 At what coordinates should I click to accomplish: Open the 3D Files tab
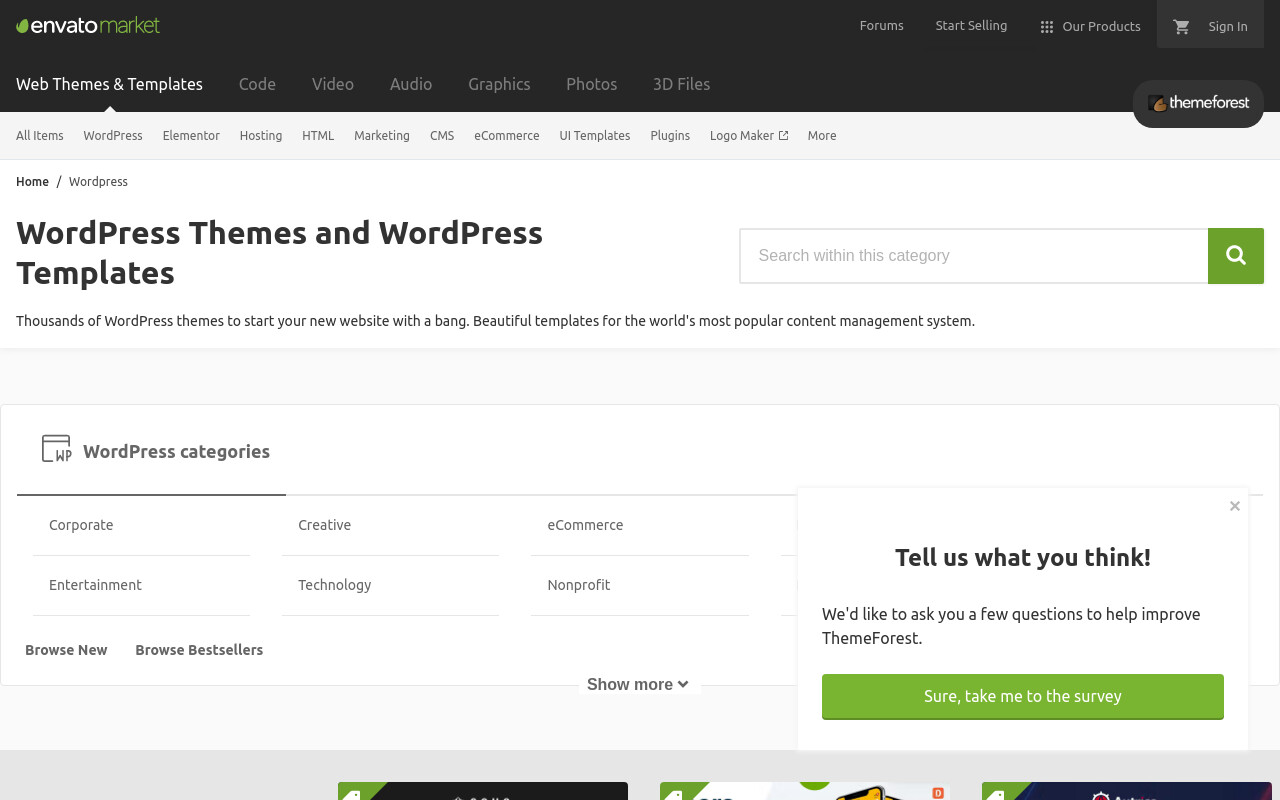click(682, 84)
